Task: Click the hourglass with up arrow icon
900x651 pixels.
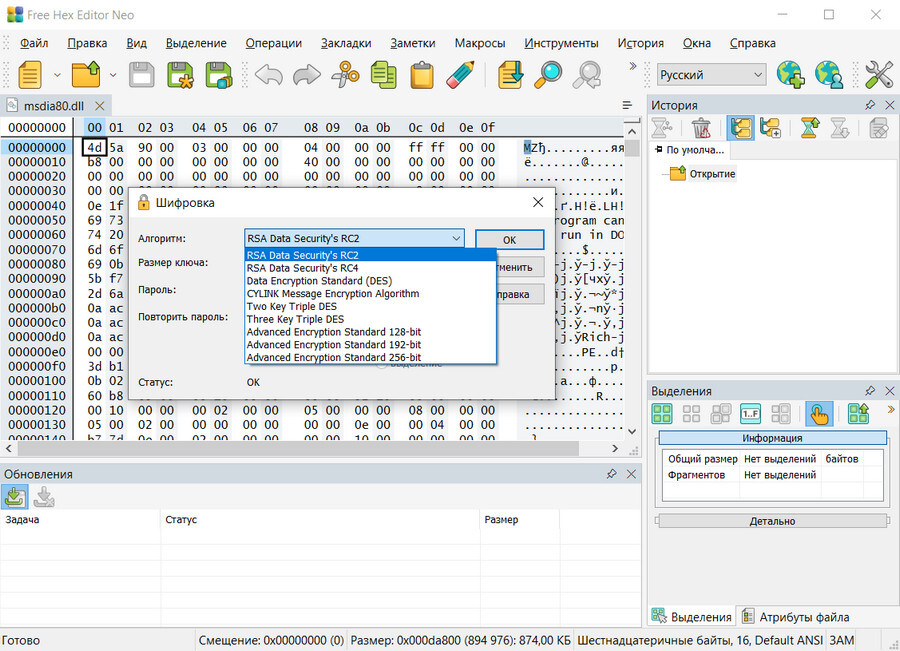Action: coord(809,127)
